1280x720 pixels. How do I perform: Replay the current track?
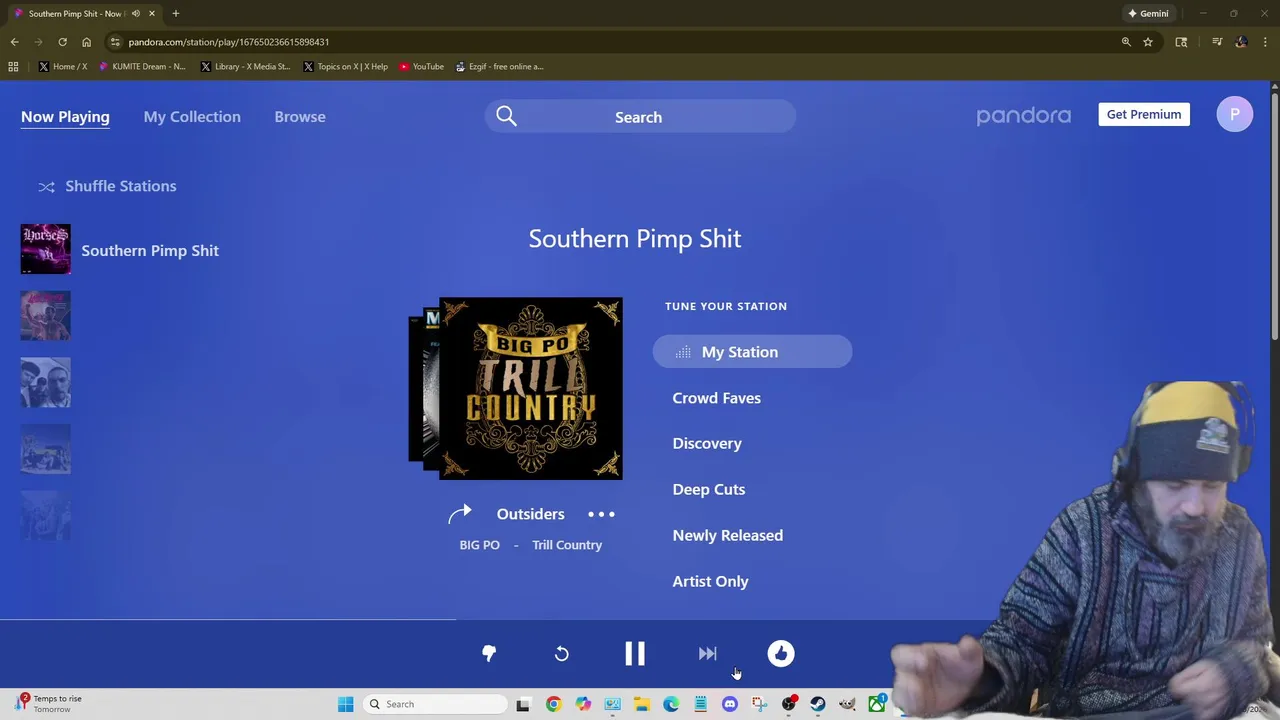coord(561,653)
